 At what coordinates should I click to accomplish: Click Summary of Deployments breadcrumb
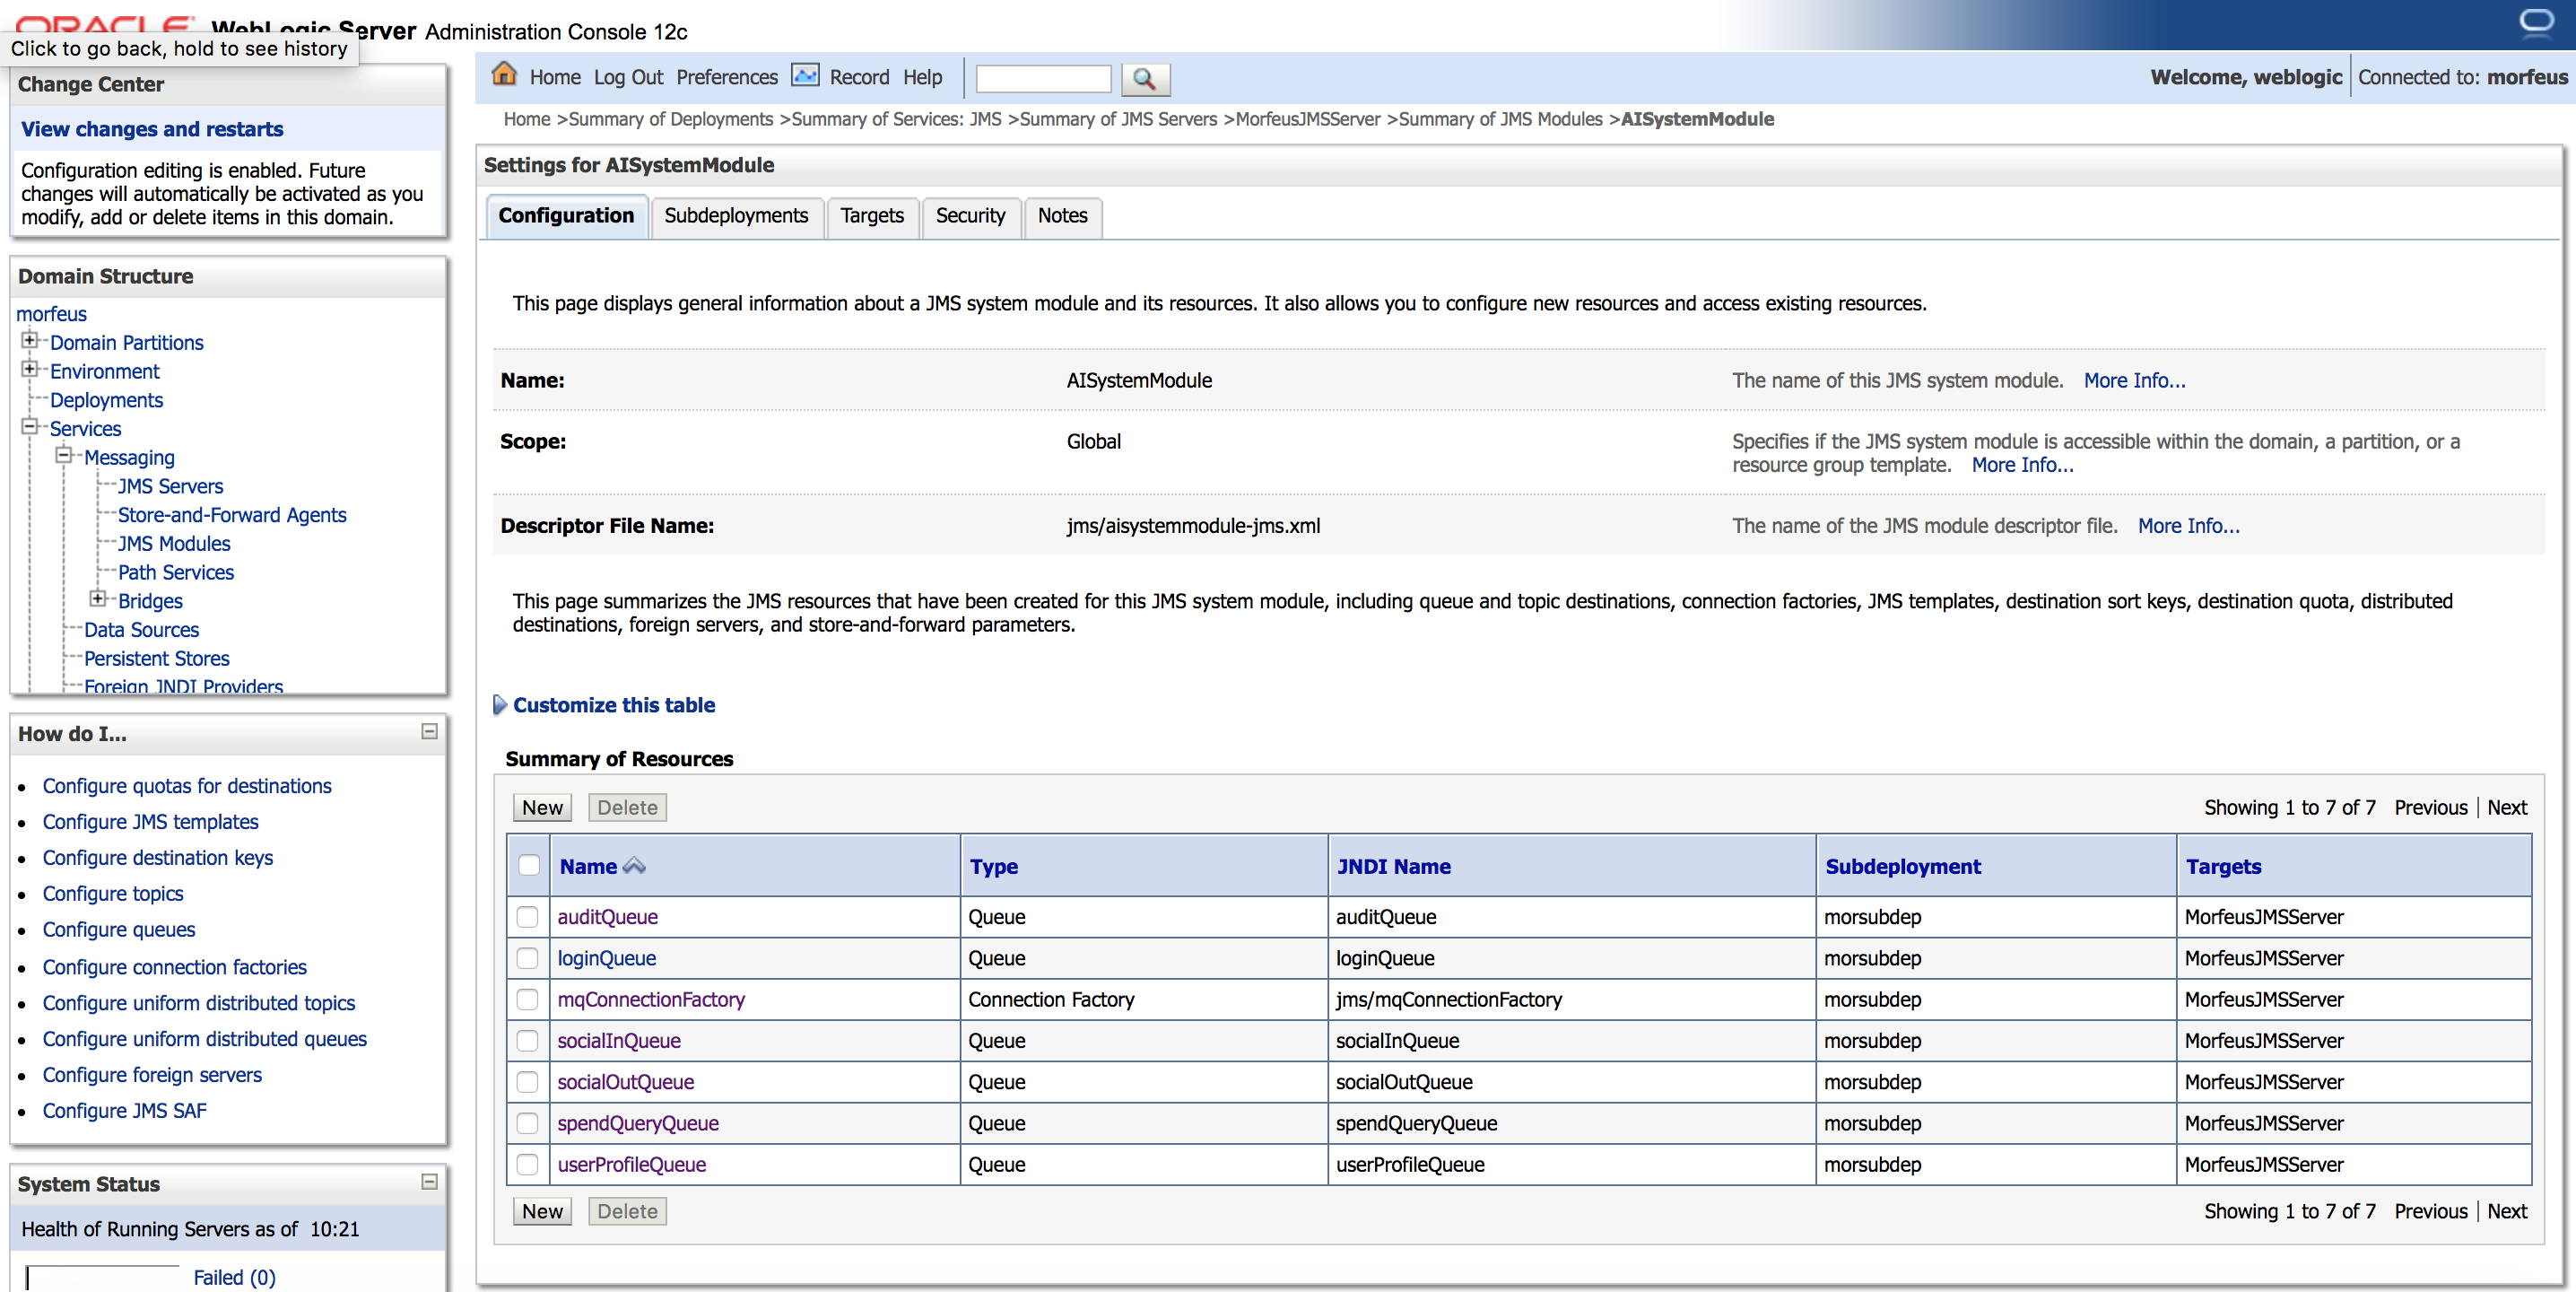(670, 119)
